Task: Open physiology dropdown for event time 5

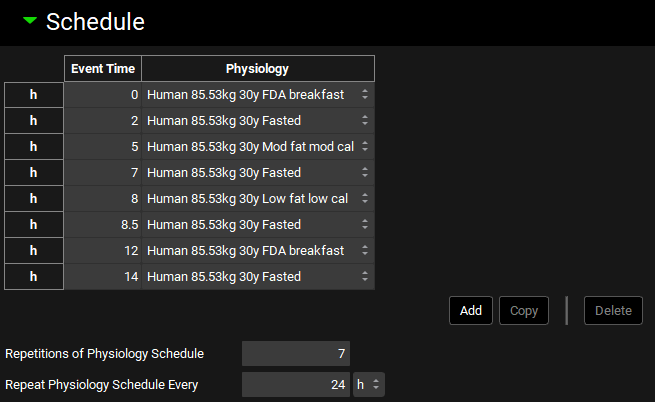Action: 258,147
